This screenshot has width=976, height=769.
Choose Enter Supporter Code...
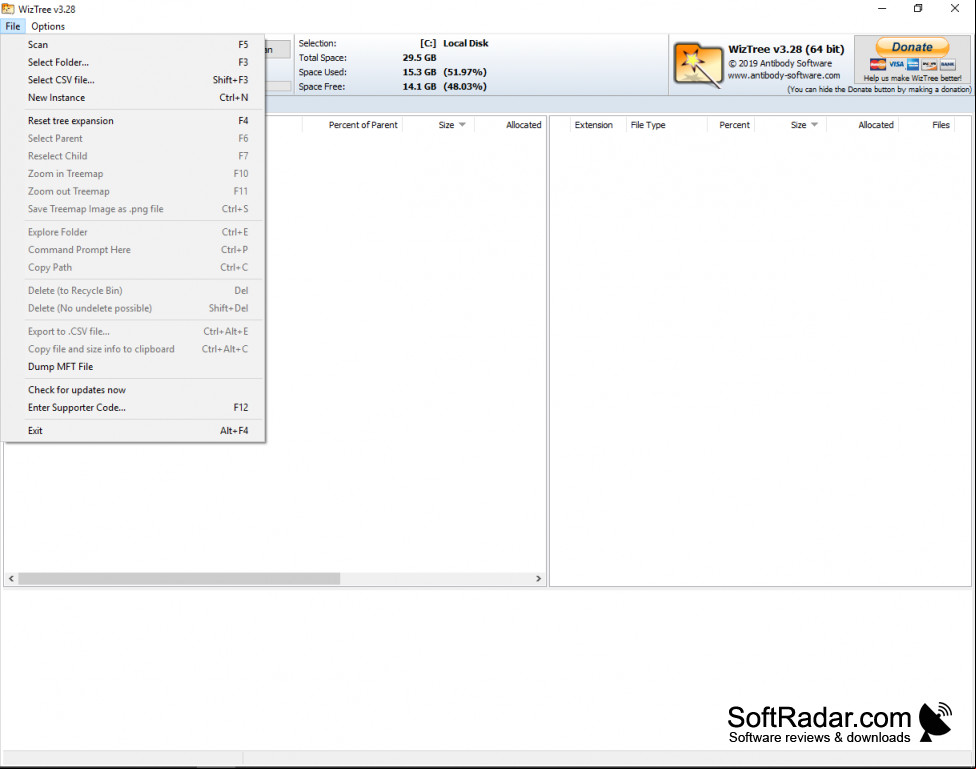133,407
